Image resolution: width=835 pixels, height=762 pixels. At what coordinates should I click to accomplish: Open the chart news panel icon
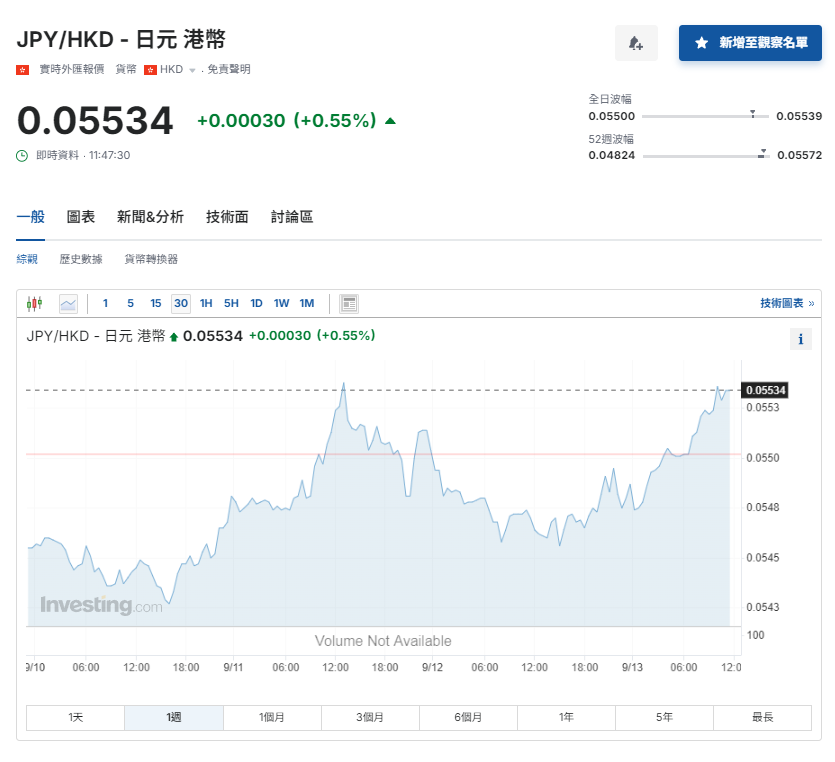point(348,303)
